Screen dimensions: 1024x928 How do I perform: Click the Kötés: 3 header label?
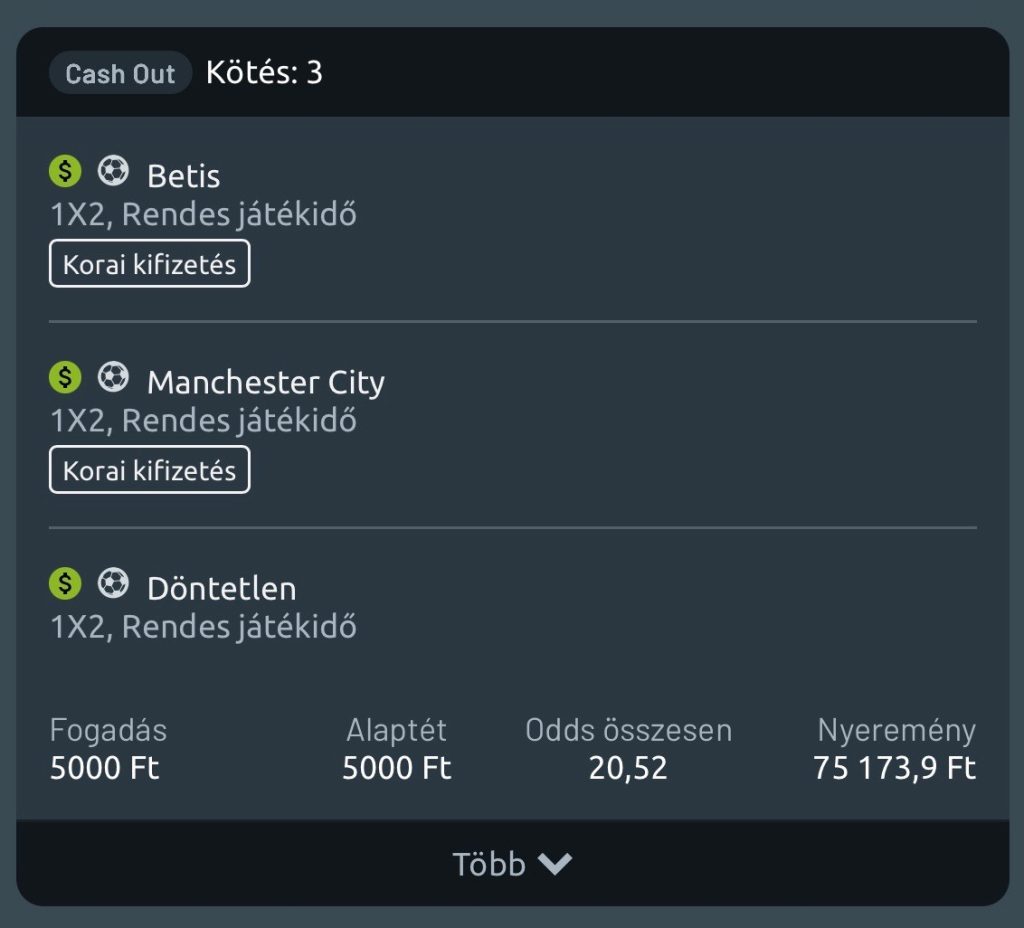click(x=264, y=73)
